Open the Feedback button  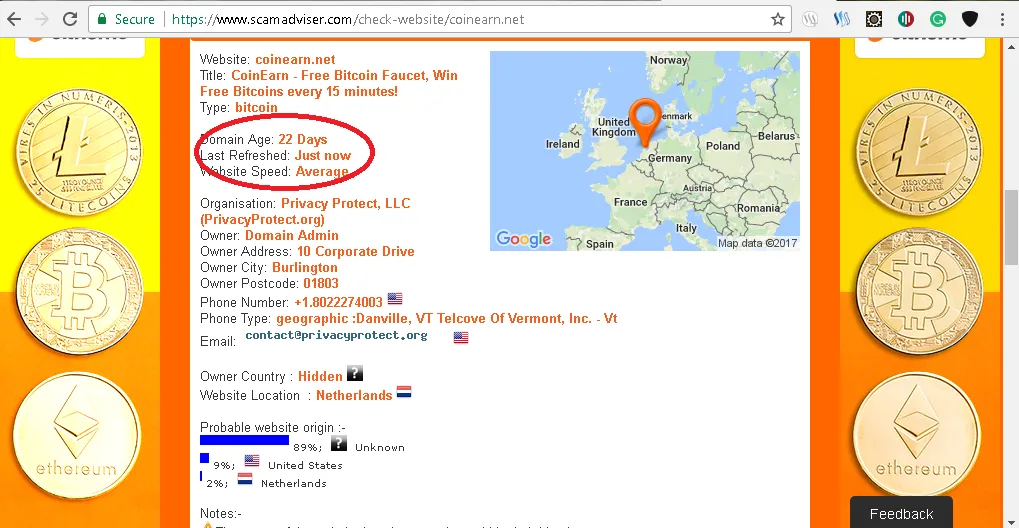pos(901,512)
